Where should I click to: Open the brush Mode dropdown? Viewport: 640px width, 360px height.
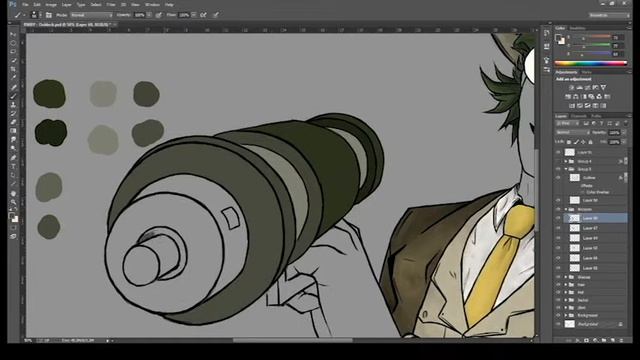click(91, 15)
